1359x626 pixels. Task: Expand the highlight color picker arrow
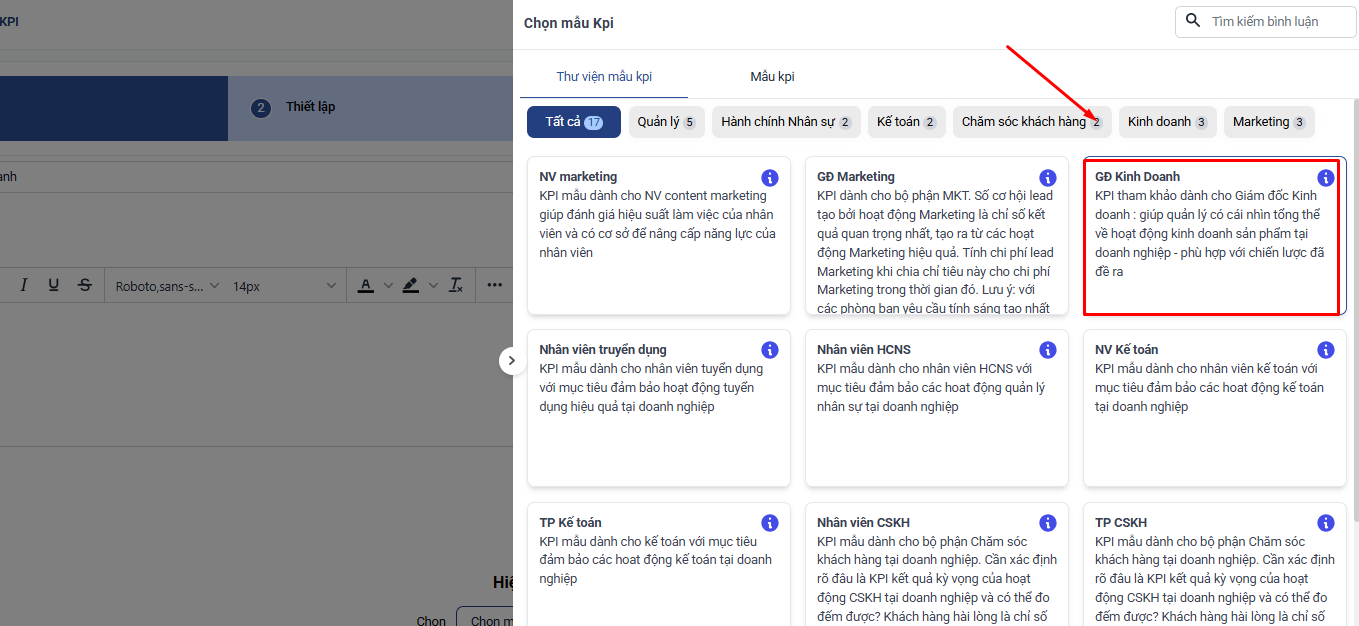[433, 286]
